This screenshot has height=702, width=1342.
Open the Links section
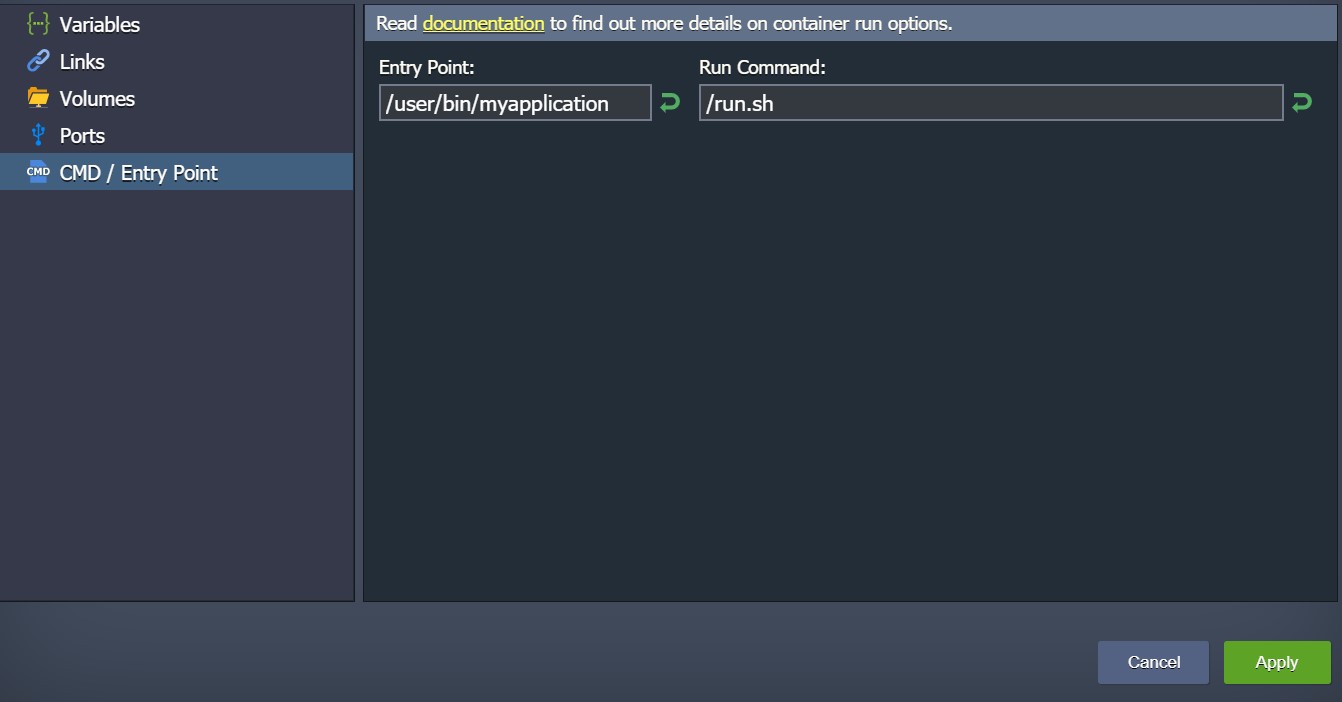pos(176,61)
